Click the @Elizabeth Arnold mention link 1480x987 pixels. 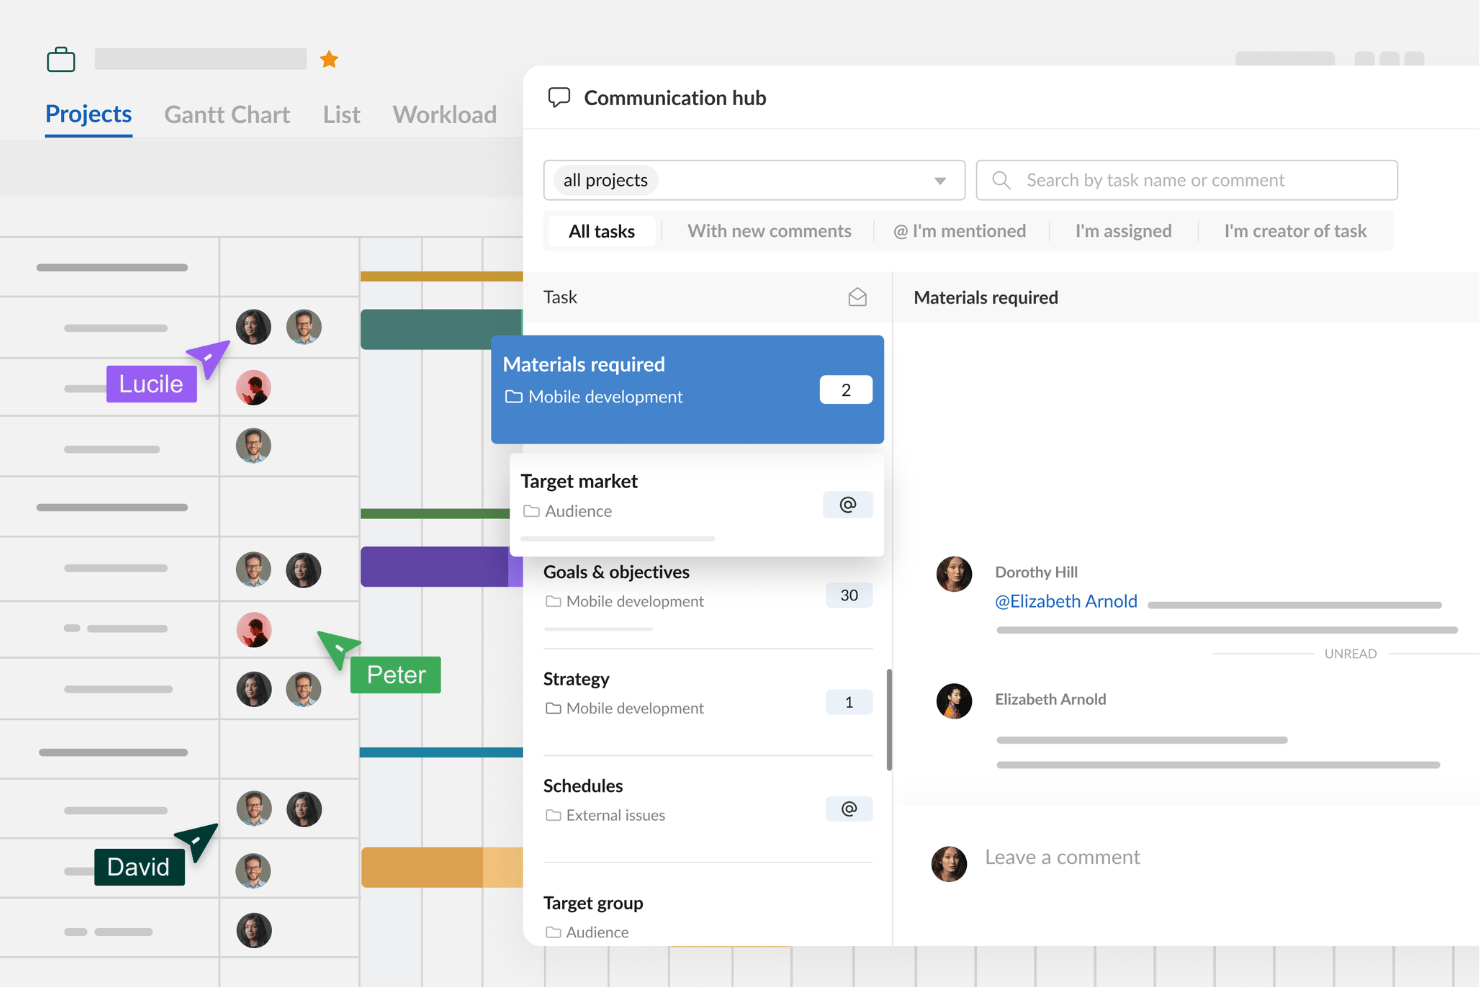click(x=1066, y=601)
